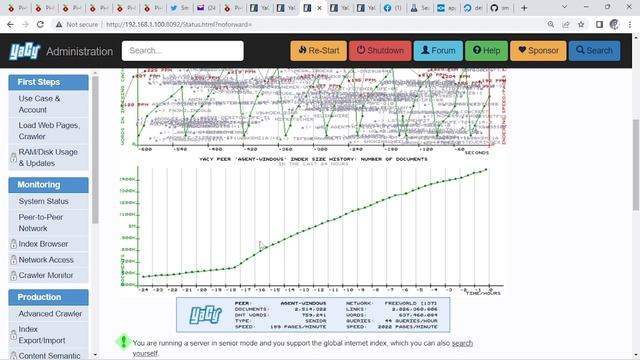The image size is (640, 360).
Task: Switch to tab right of the Facebook tab
Action: [x=420, y=8]
